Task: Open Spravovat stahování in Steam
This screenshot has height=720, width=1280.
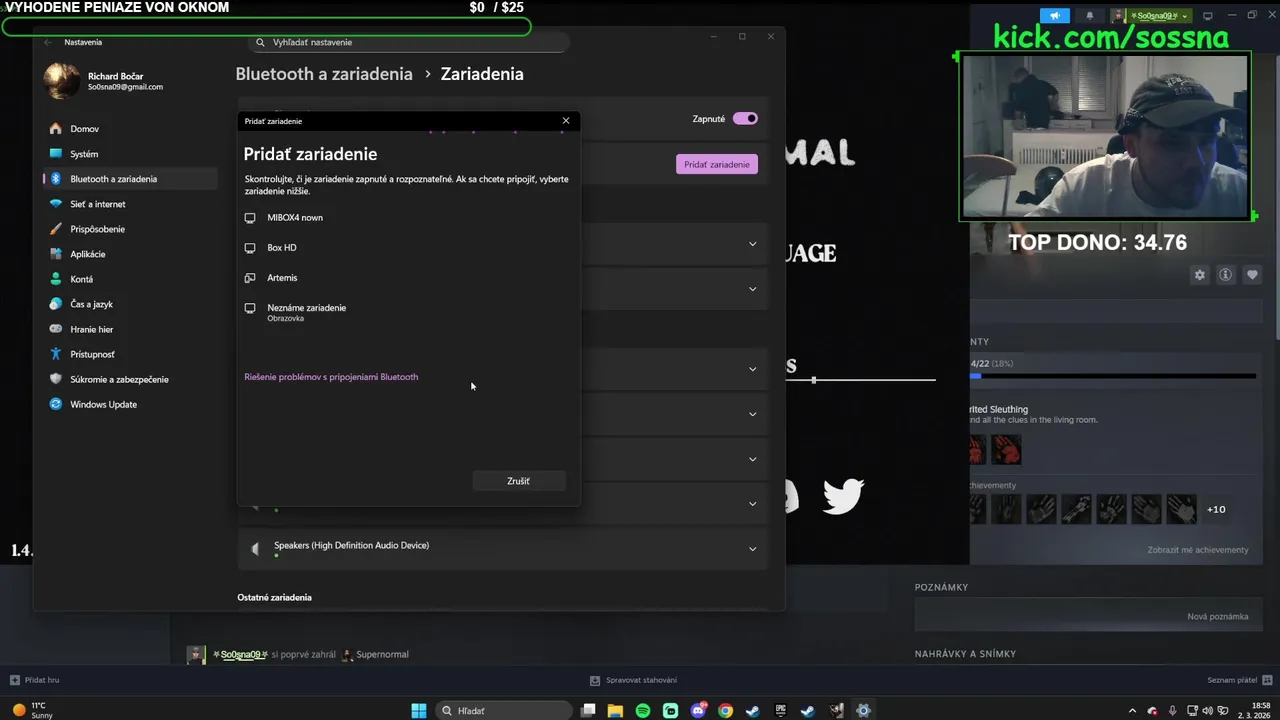Action: click(634, 680)
